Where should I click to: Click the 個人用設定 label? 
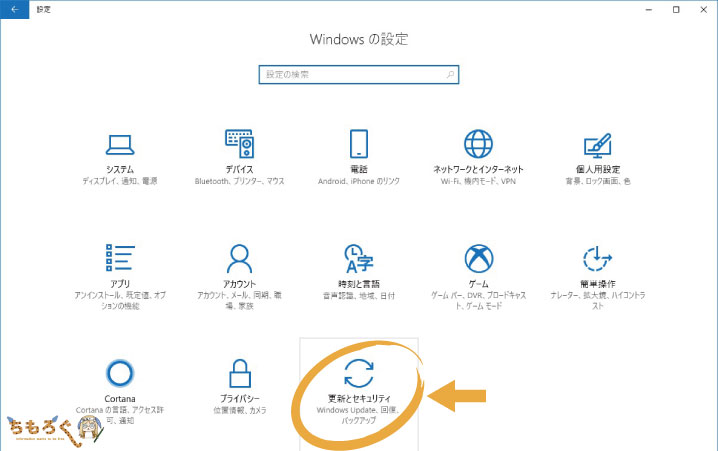tap(598, 169)
